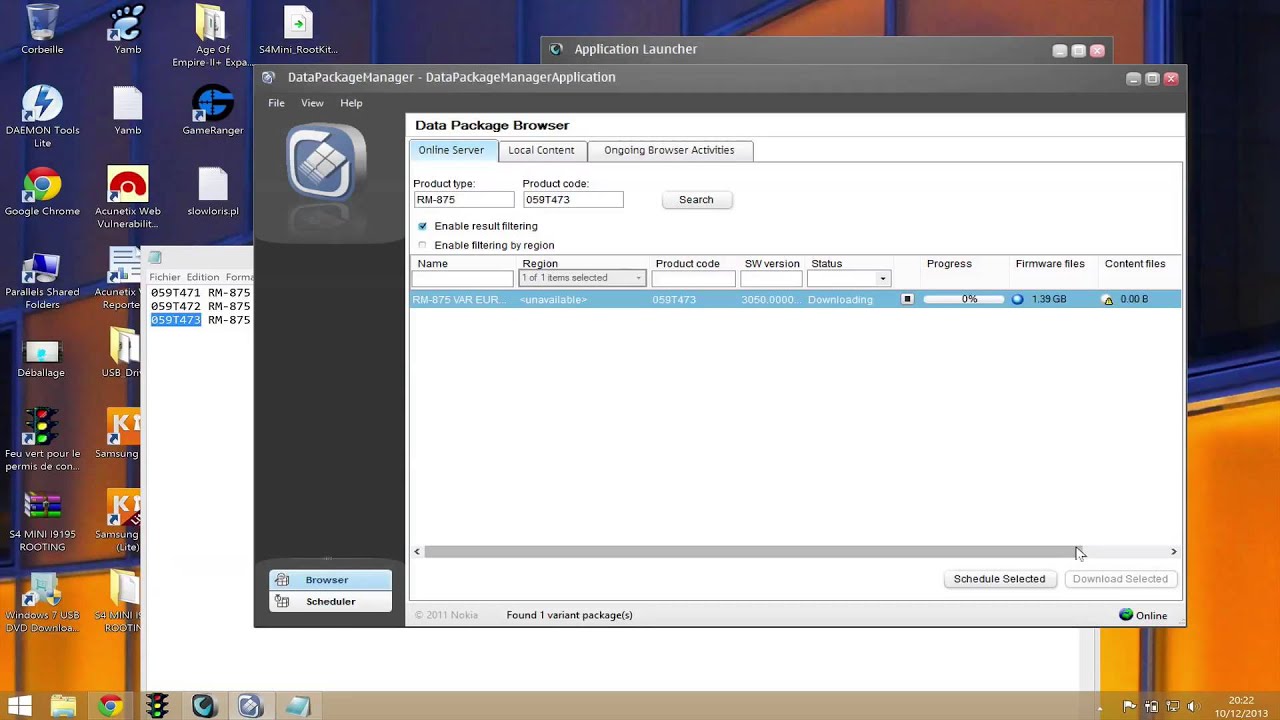1280x720 pixels.
Task: Check Enable filtering by region
Action: [422, 245]
